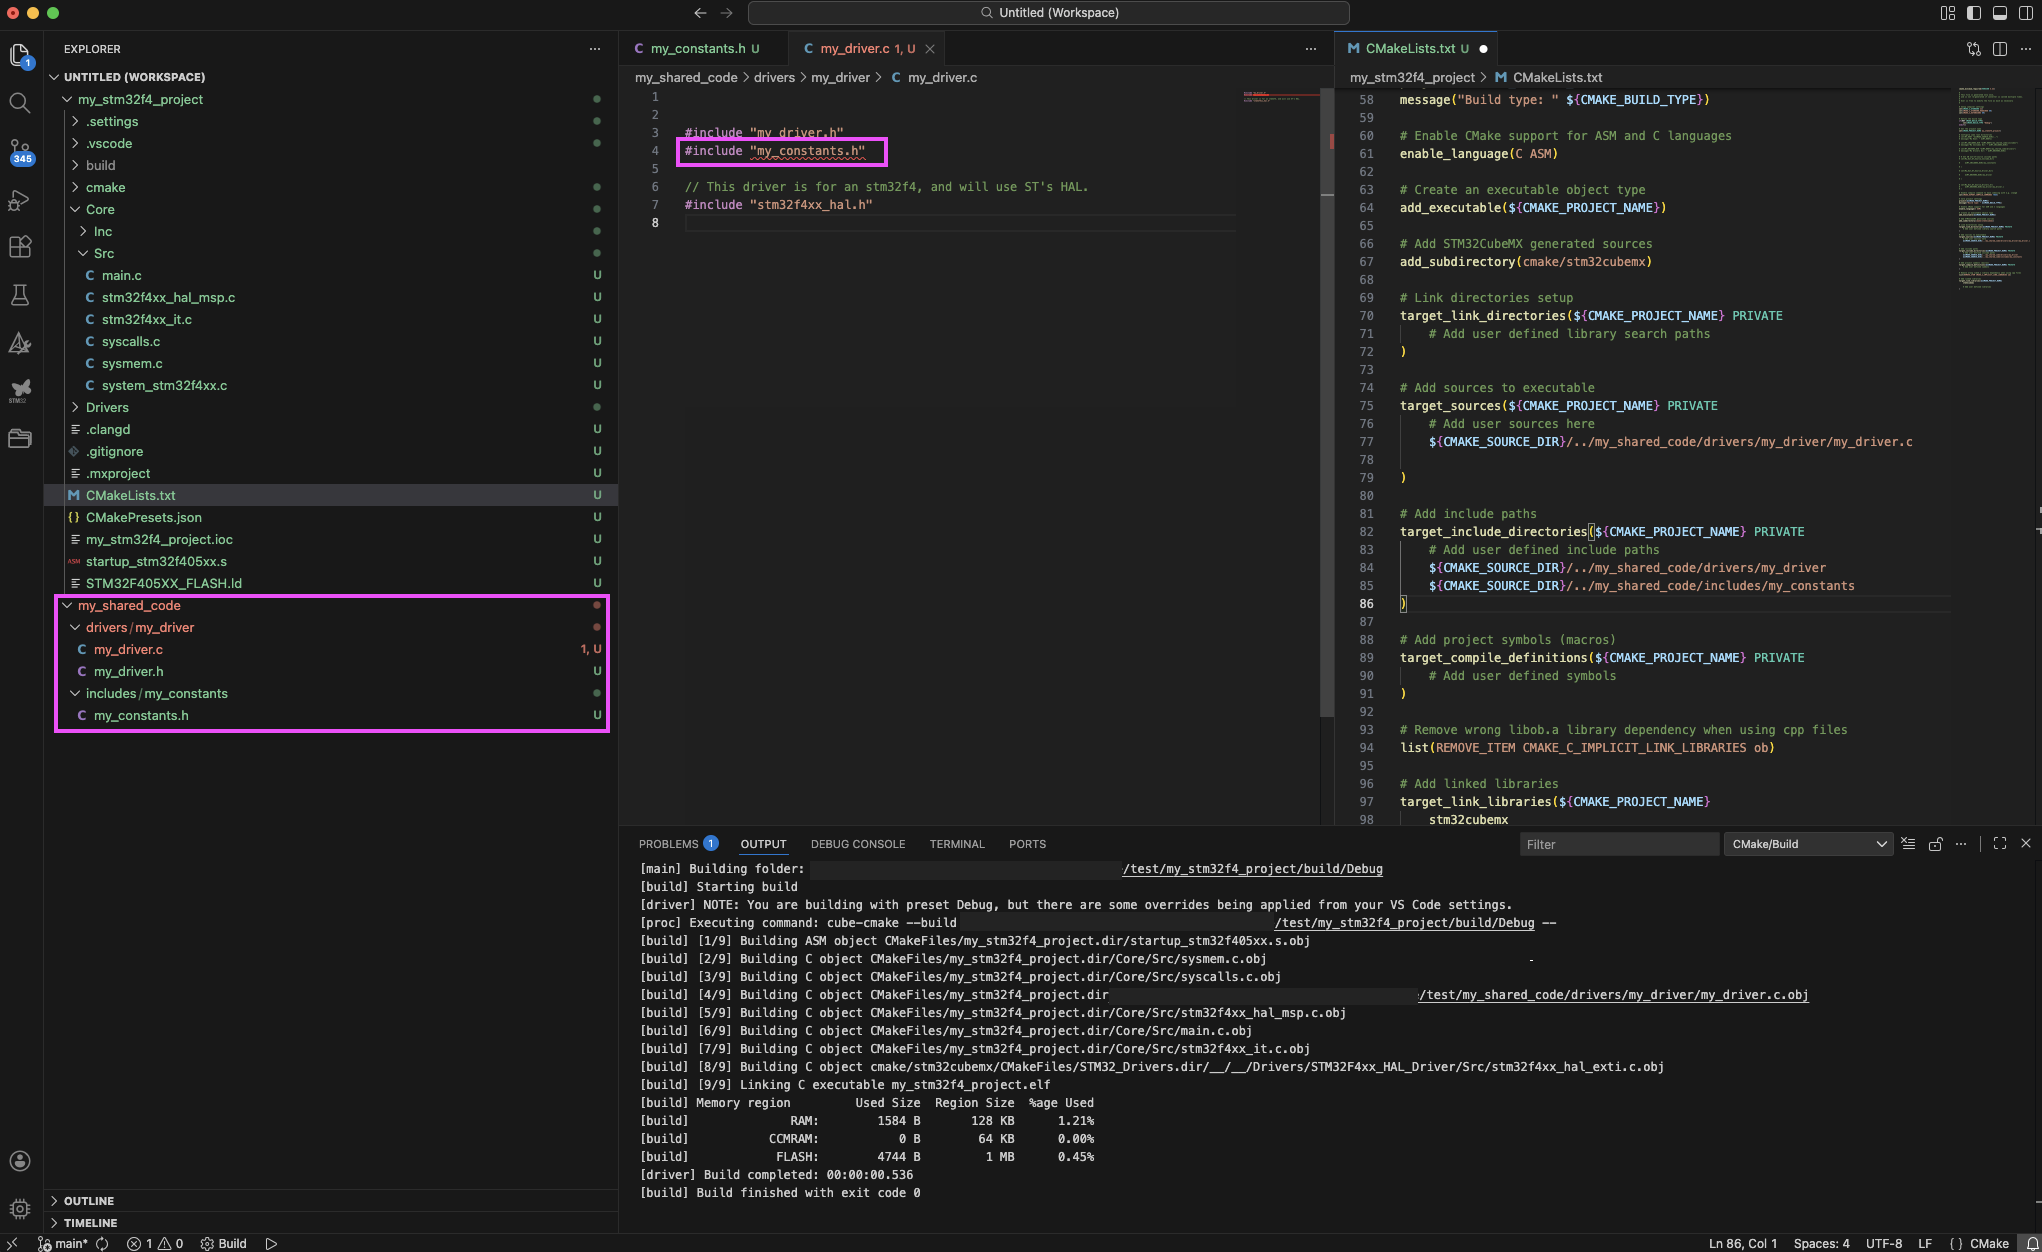
Task: Expand the OUTLINE section
Action: pos(88,1200)
